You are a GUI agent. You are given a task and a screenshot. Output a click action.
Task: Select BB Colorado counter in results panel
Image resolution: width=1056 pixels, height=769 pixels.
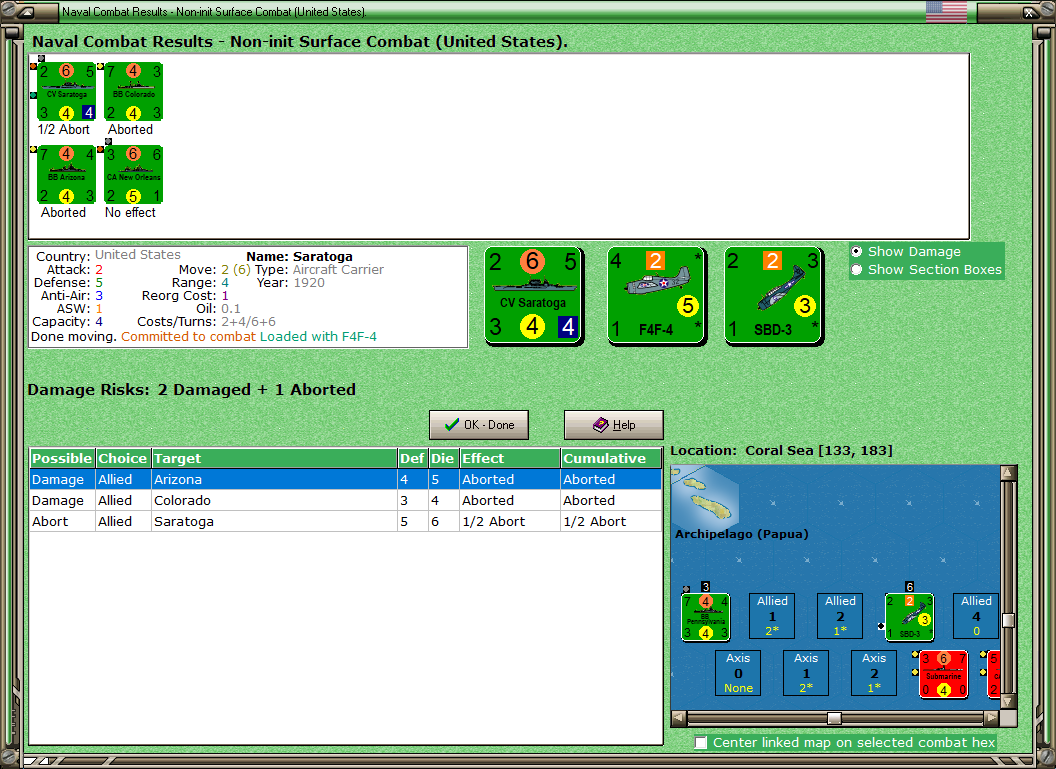(133, 92)
